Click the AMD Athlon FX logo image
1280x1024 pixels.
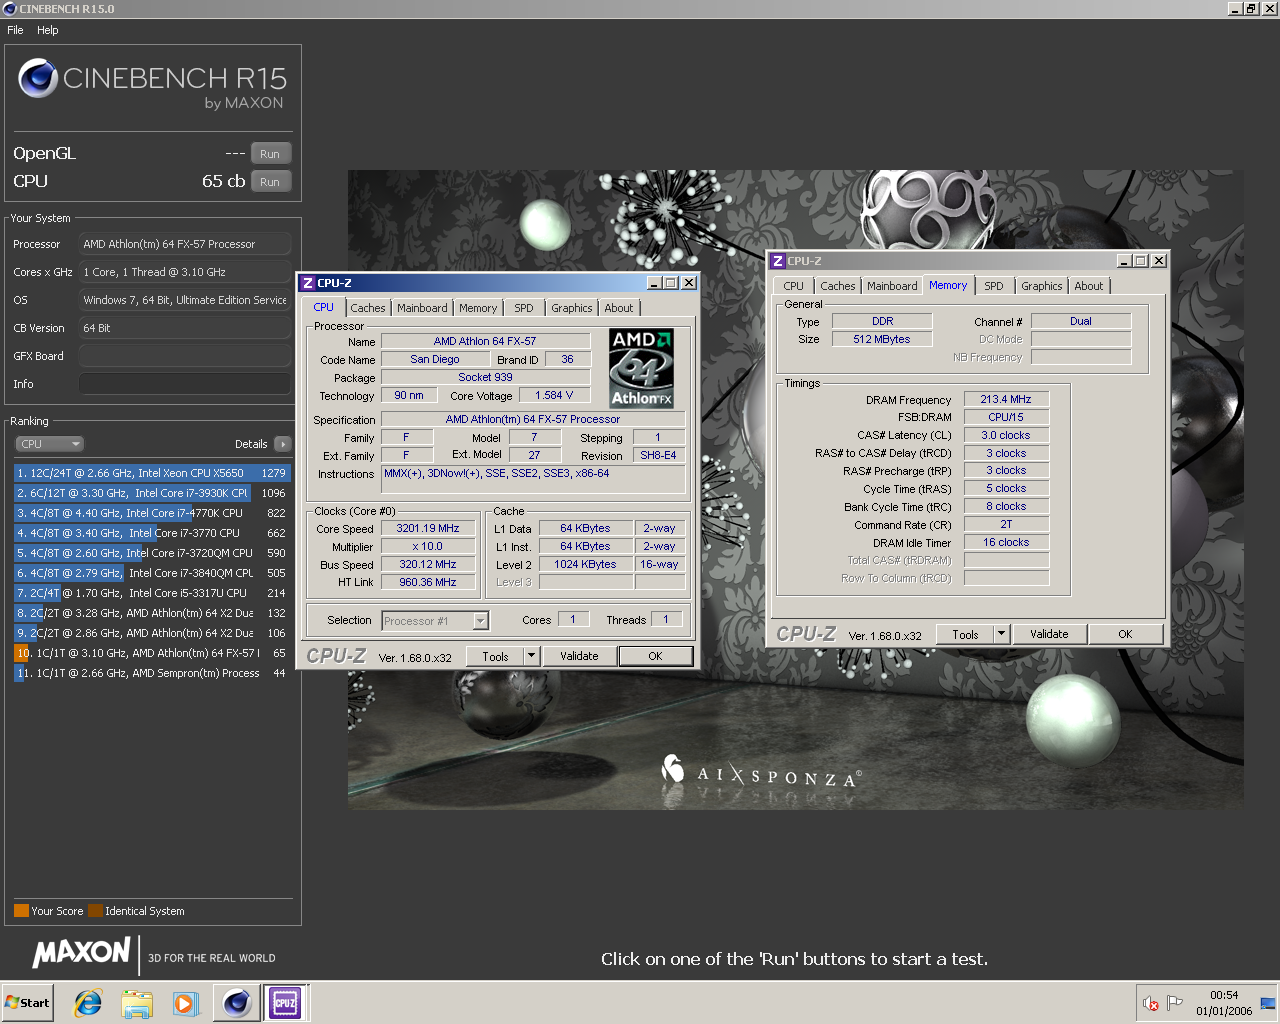pyautogui.click(x=641, y=367)
